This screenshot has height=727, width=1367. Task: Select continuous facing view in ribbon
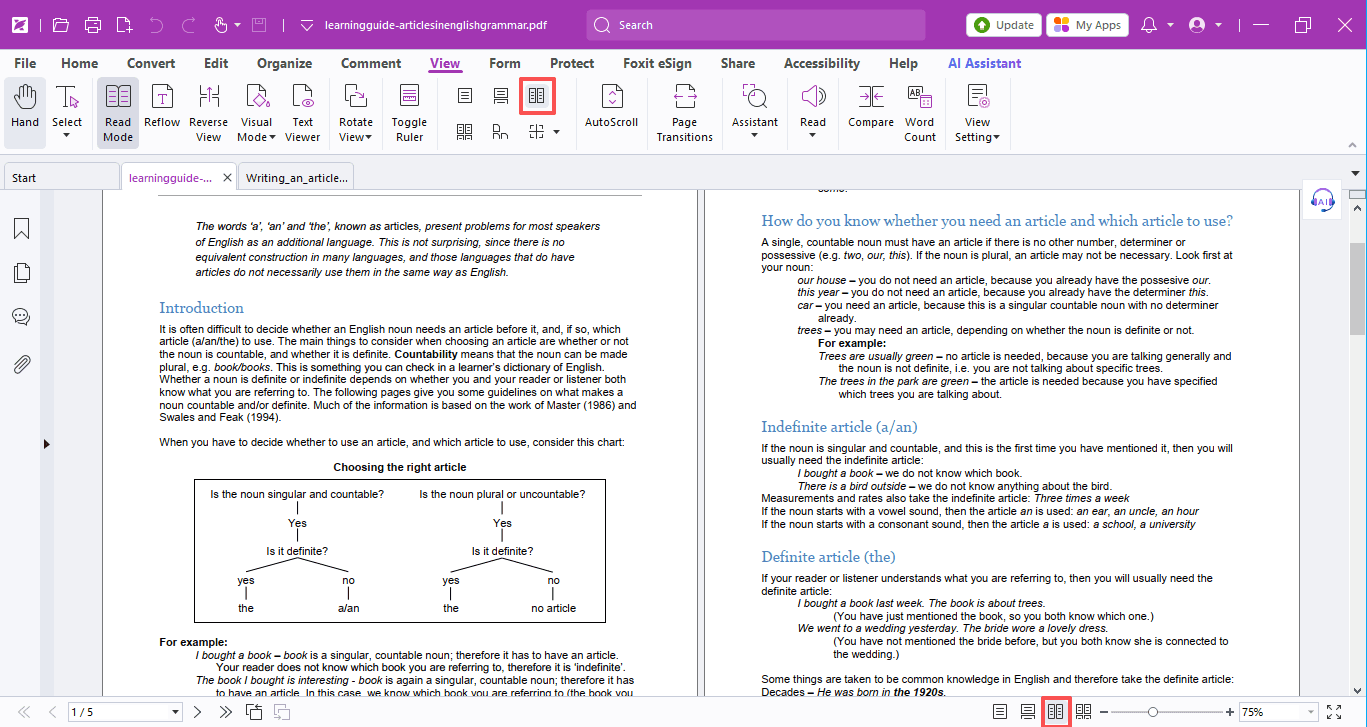[x=465, y=131]
